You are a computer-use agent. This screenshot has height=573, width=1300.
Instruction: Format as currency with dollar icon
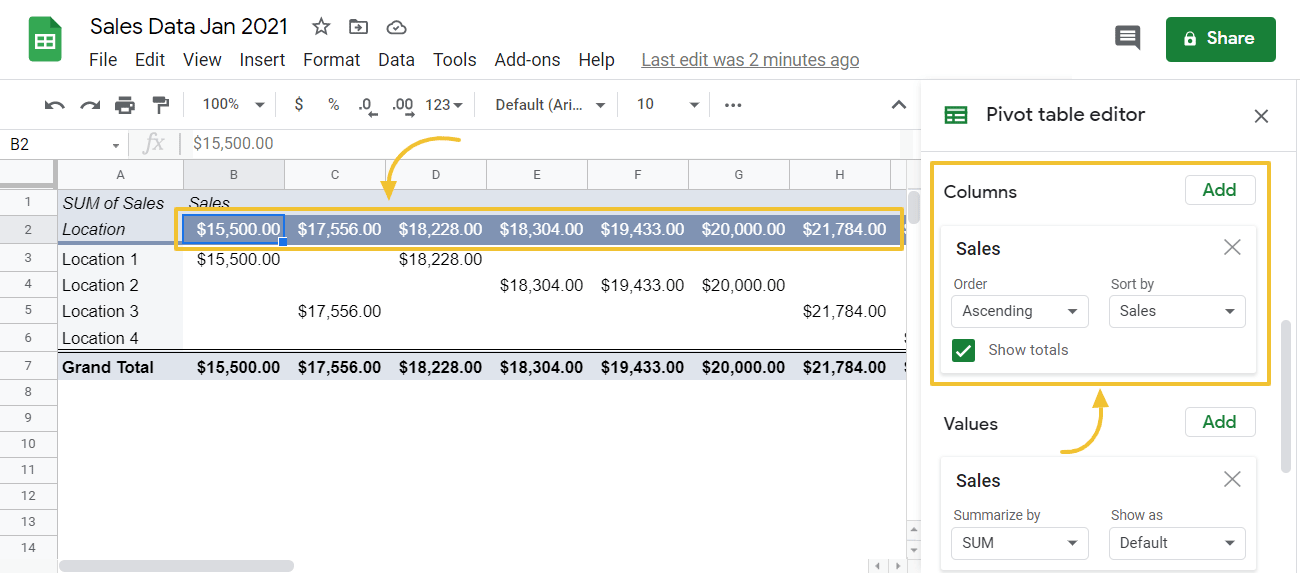pyautogui.click(x=299, y=105)
